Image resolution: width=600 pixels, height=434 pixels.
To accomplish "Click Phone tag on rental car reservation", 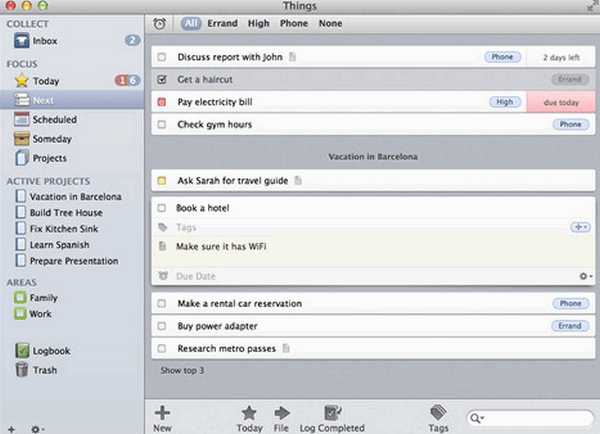I will 571,303.
